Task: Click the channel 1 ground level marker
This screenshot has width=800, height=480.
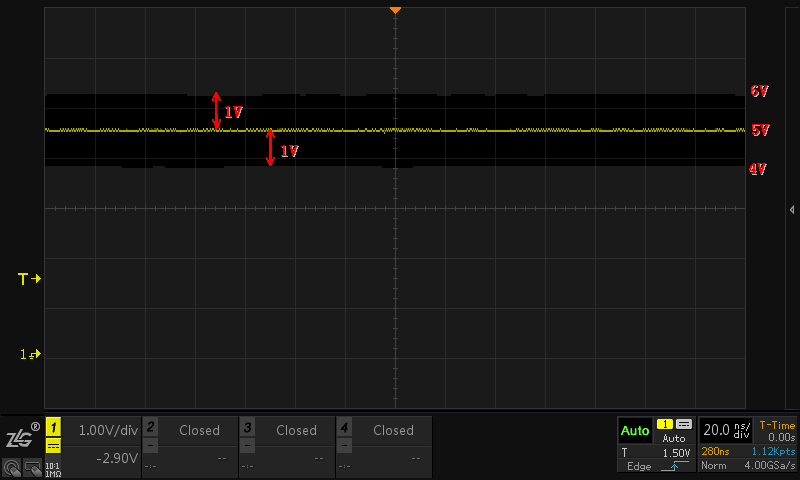Action: (30, 354)
